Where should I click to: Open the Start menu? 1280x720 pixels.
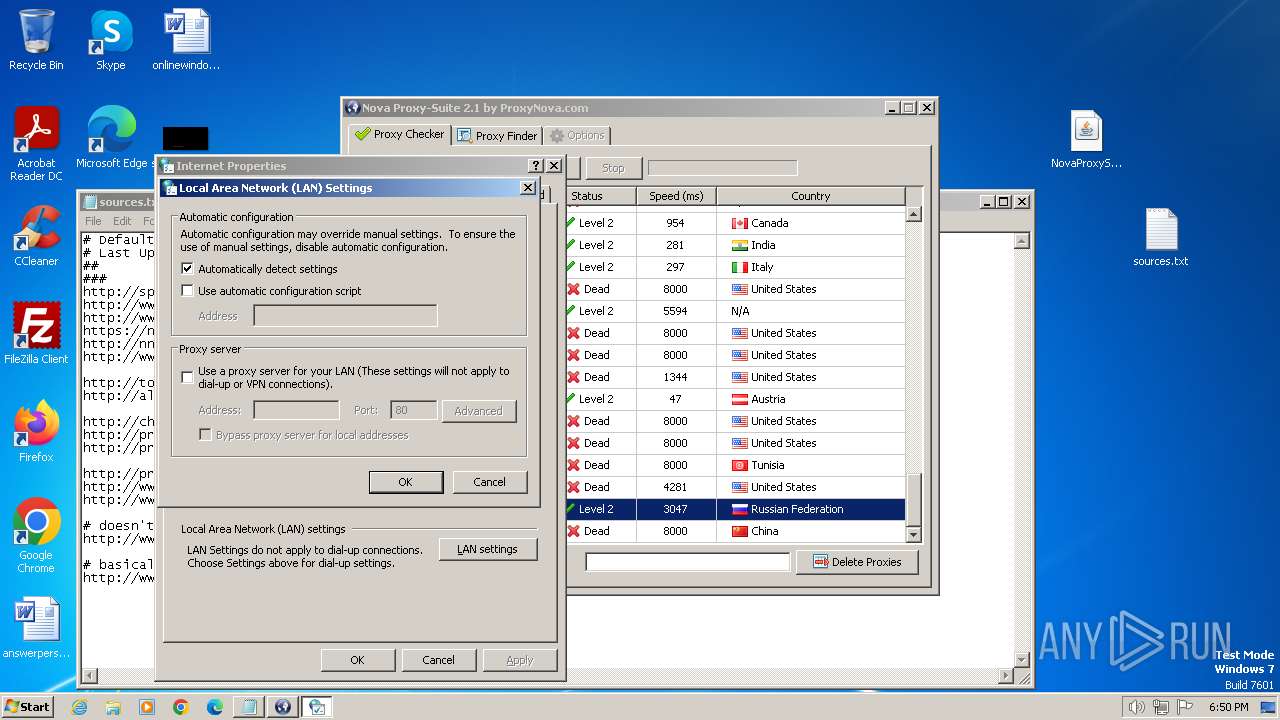click(x=27, y=706)
